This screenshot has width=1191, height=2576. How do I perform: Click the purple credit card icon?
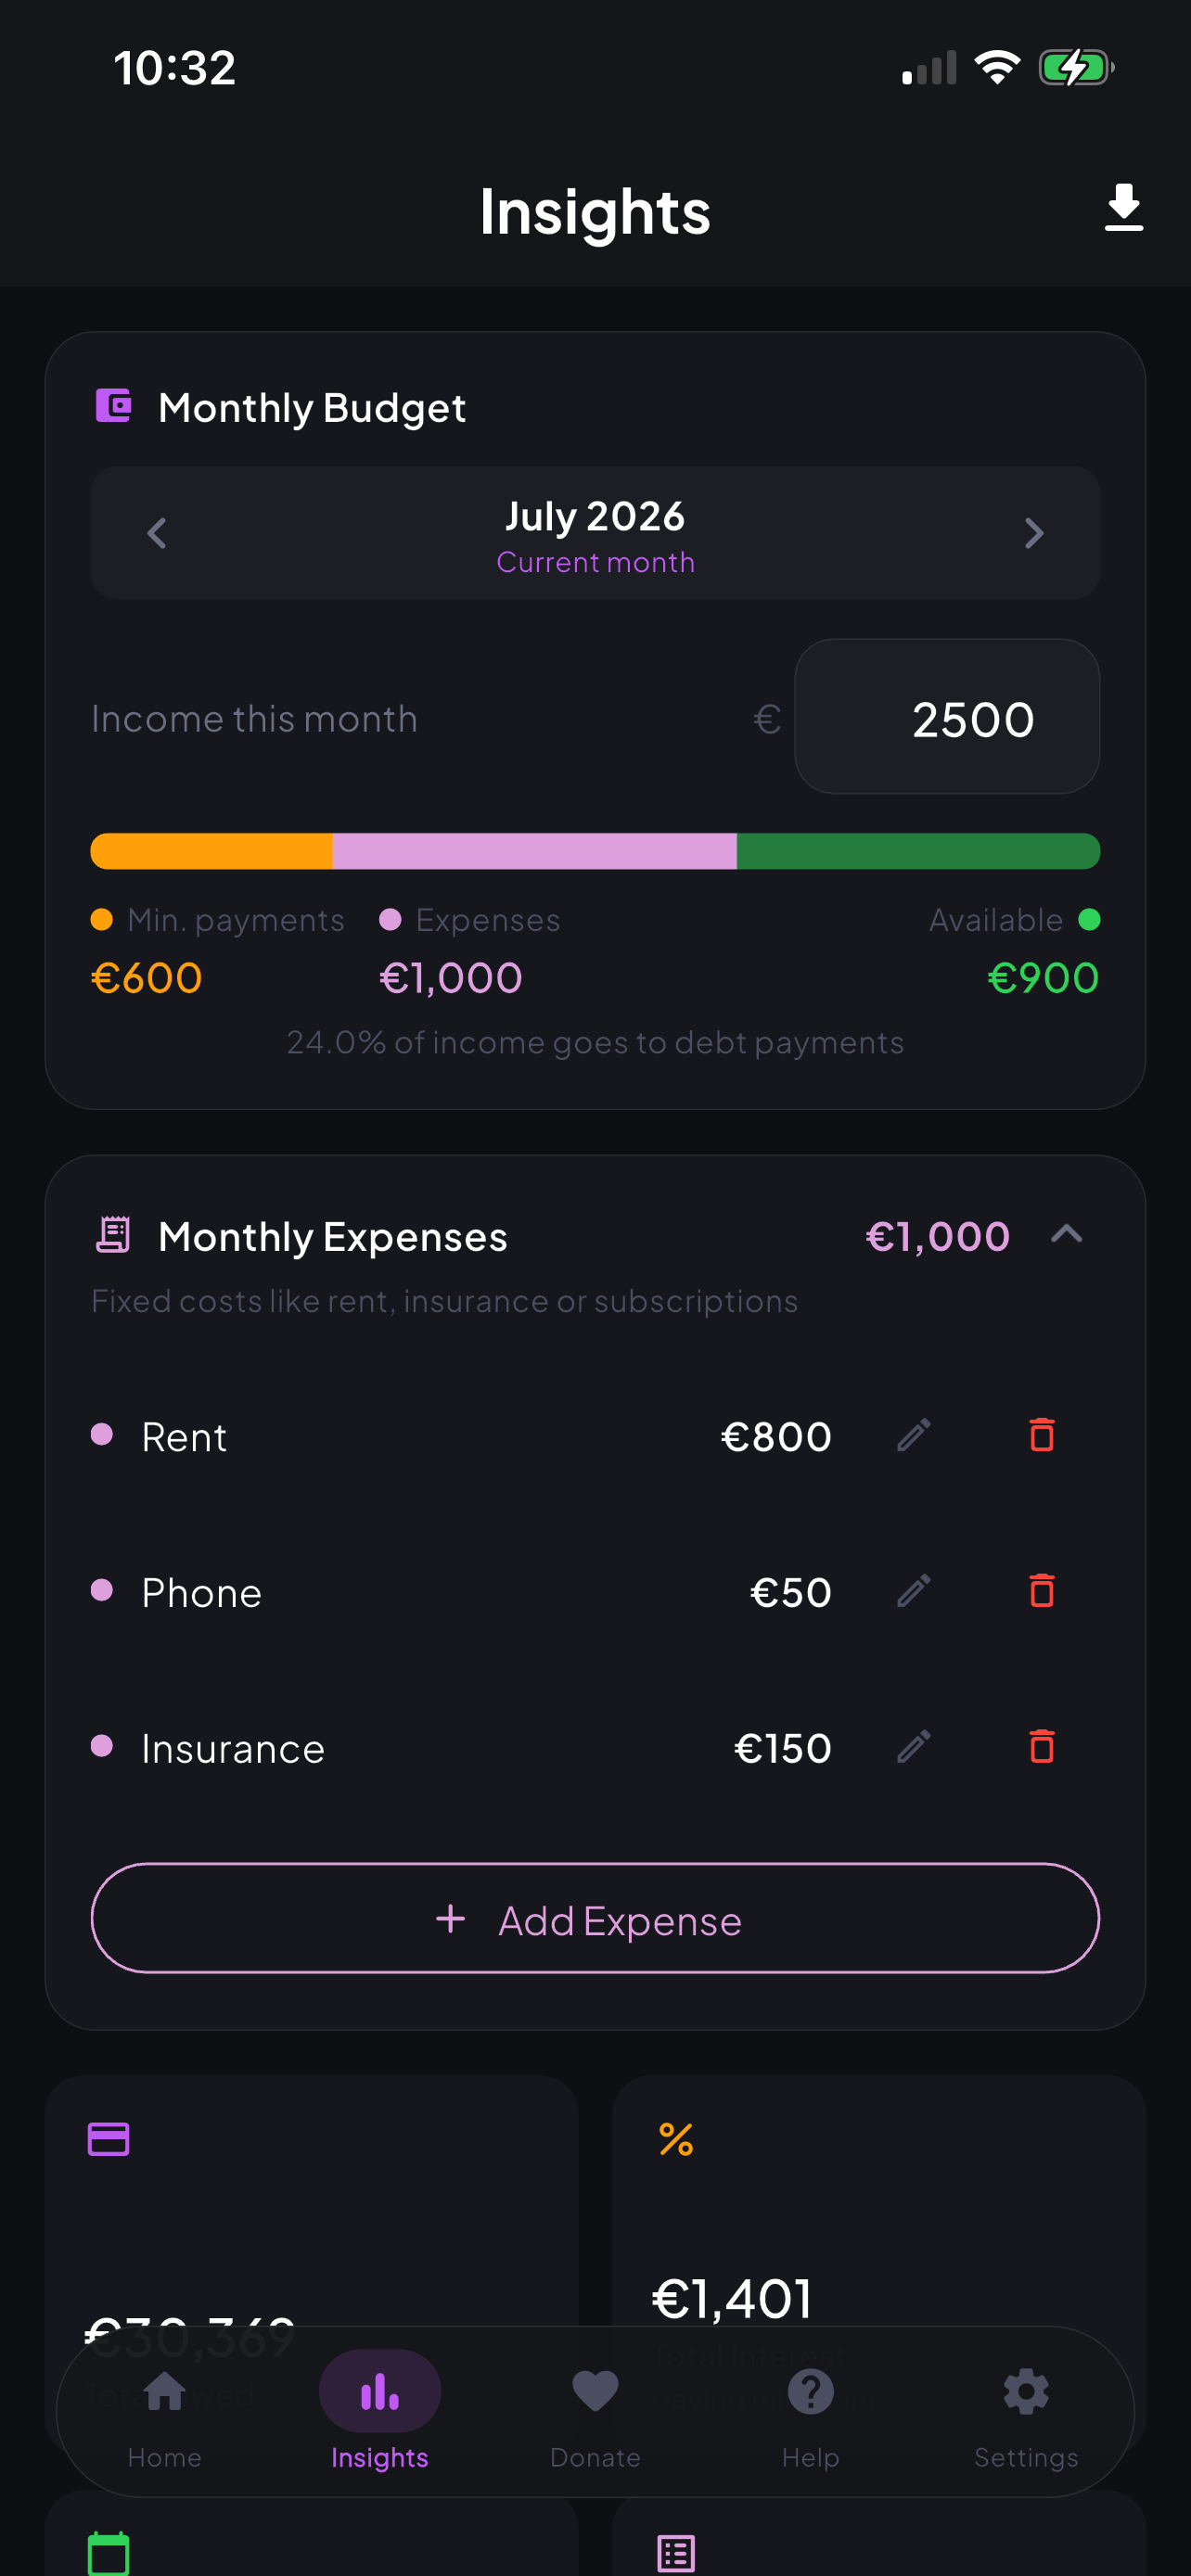pos(108,2139)
